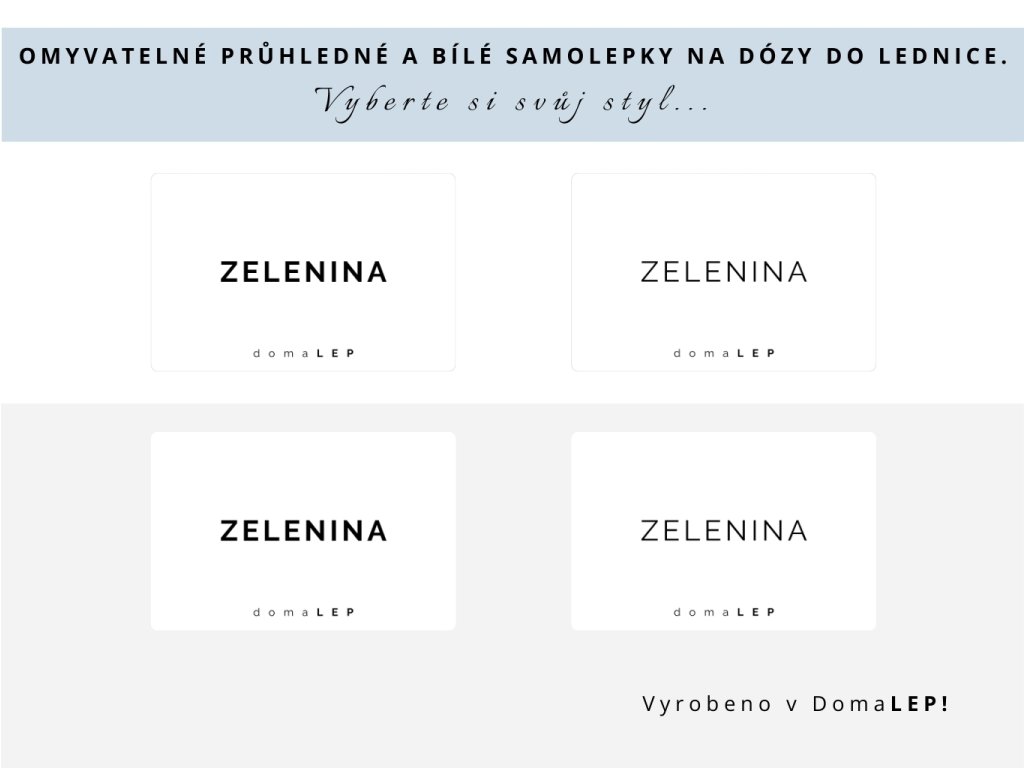Click the domaLEP logo under thin top-right ZELENINA
This screenshot has width=1024, height=768.
point(724,353)
